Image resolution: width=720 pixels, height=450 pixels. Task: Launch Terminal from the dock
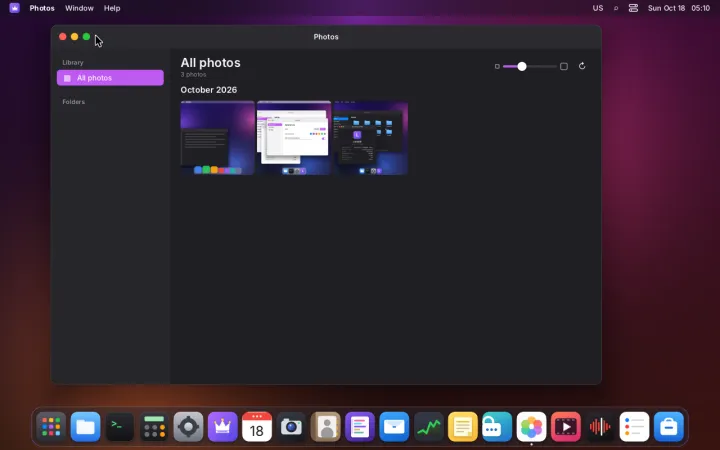[x=120, y=427]
